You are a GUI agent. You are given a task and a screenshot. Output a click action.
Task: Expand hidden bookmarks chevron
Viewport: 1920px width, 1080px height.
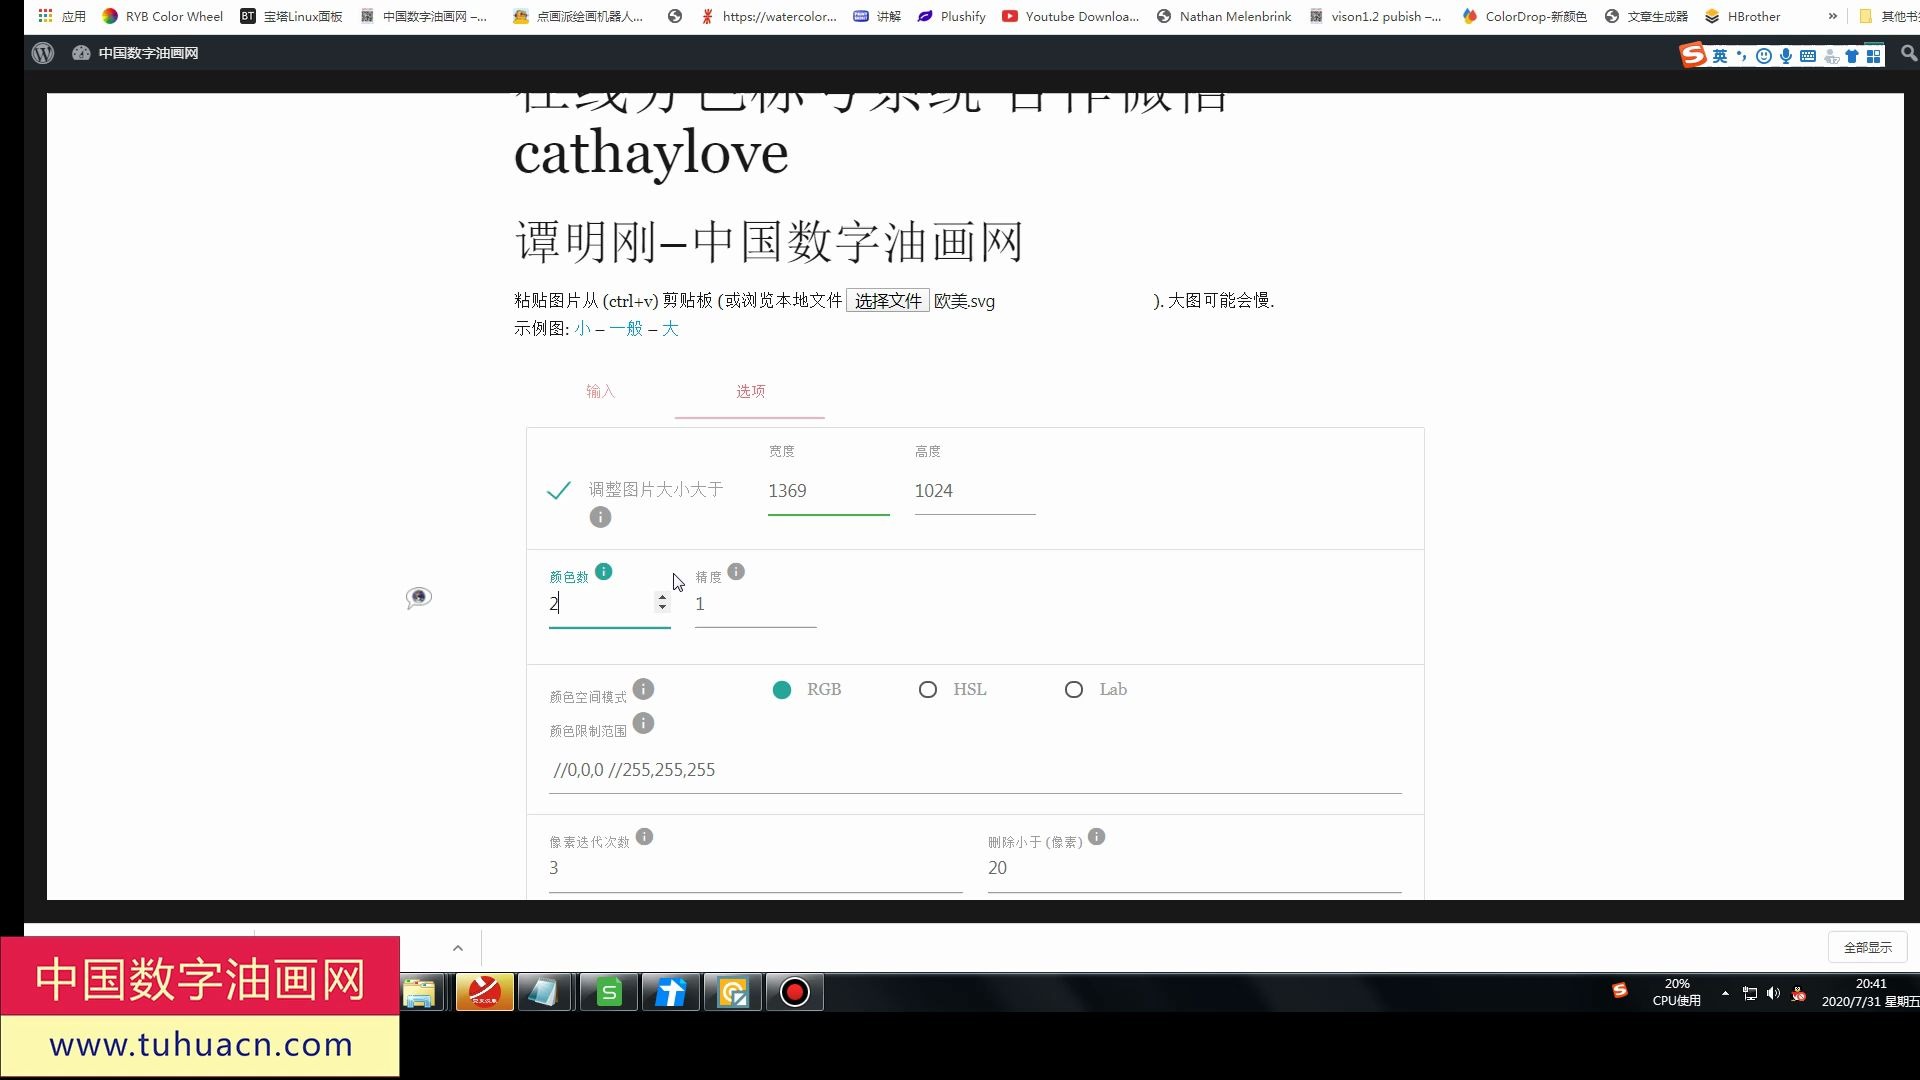(1832, 16)
